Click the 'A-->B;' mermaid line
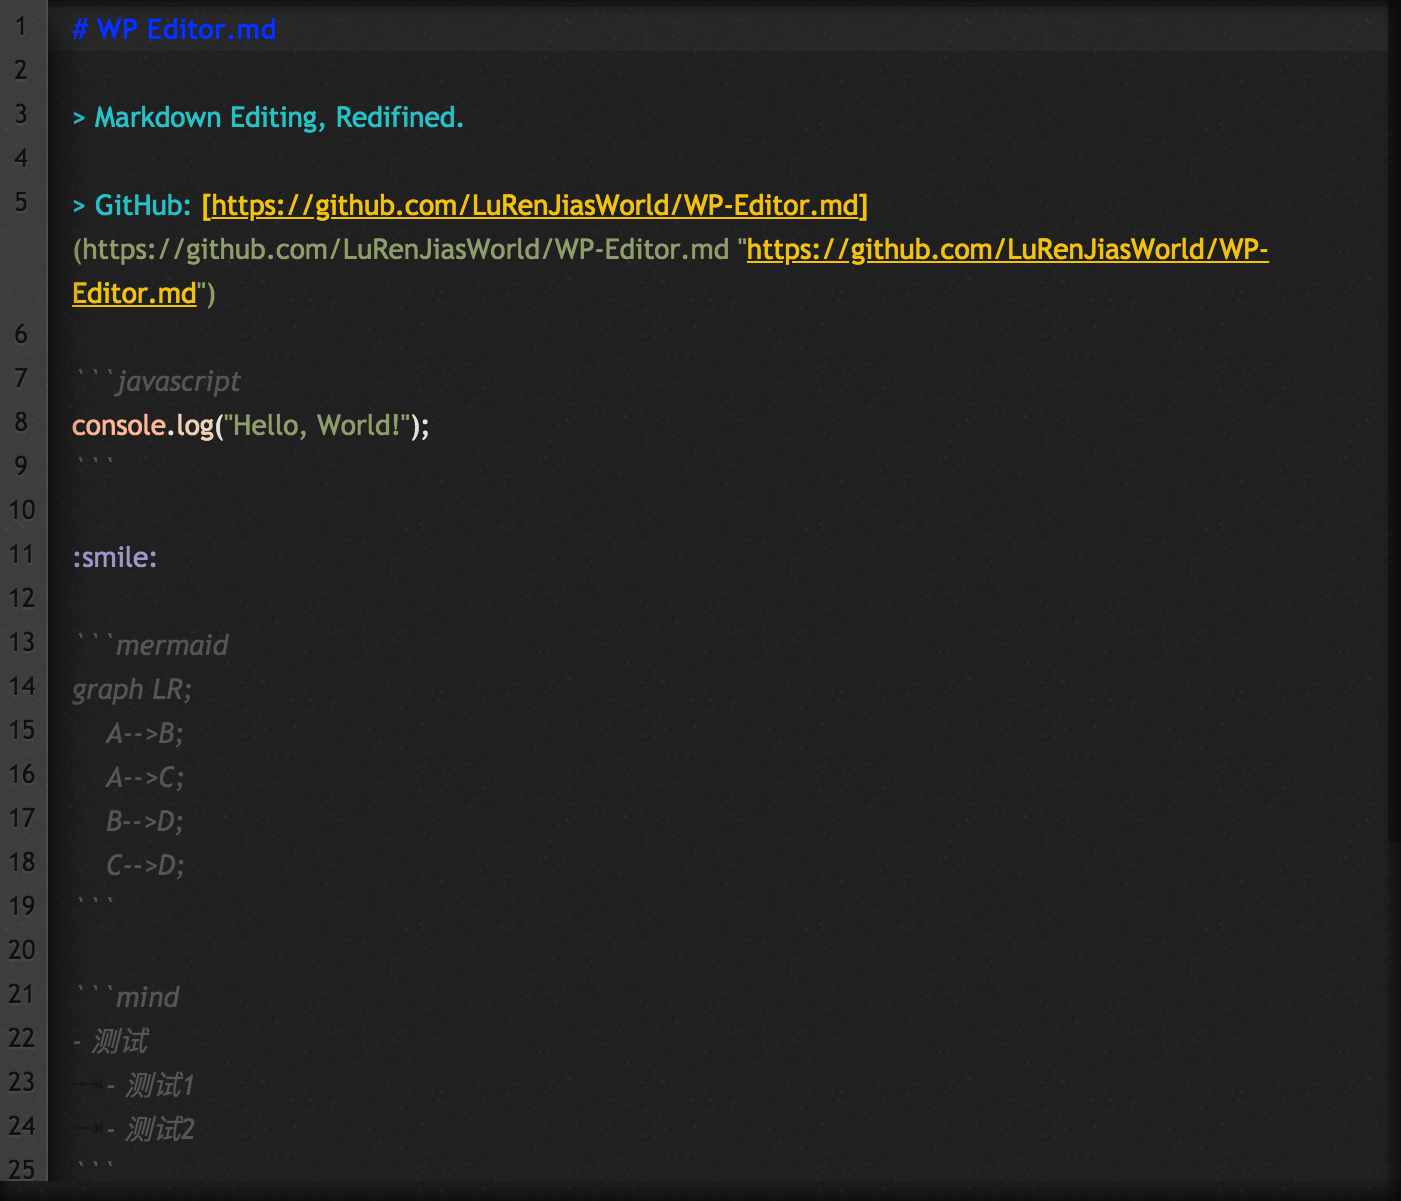1401x1201 pixels. point(145,733)
